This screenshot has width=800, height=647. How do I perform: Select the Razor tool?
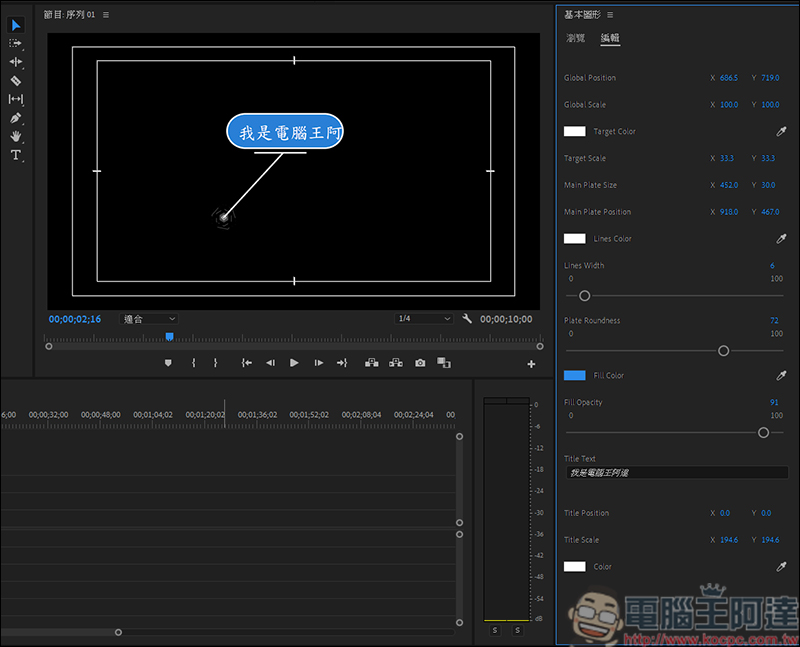pyautogui.click(x=16, y=81)
